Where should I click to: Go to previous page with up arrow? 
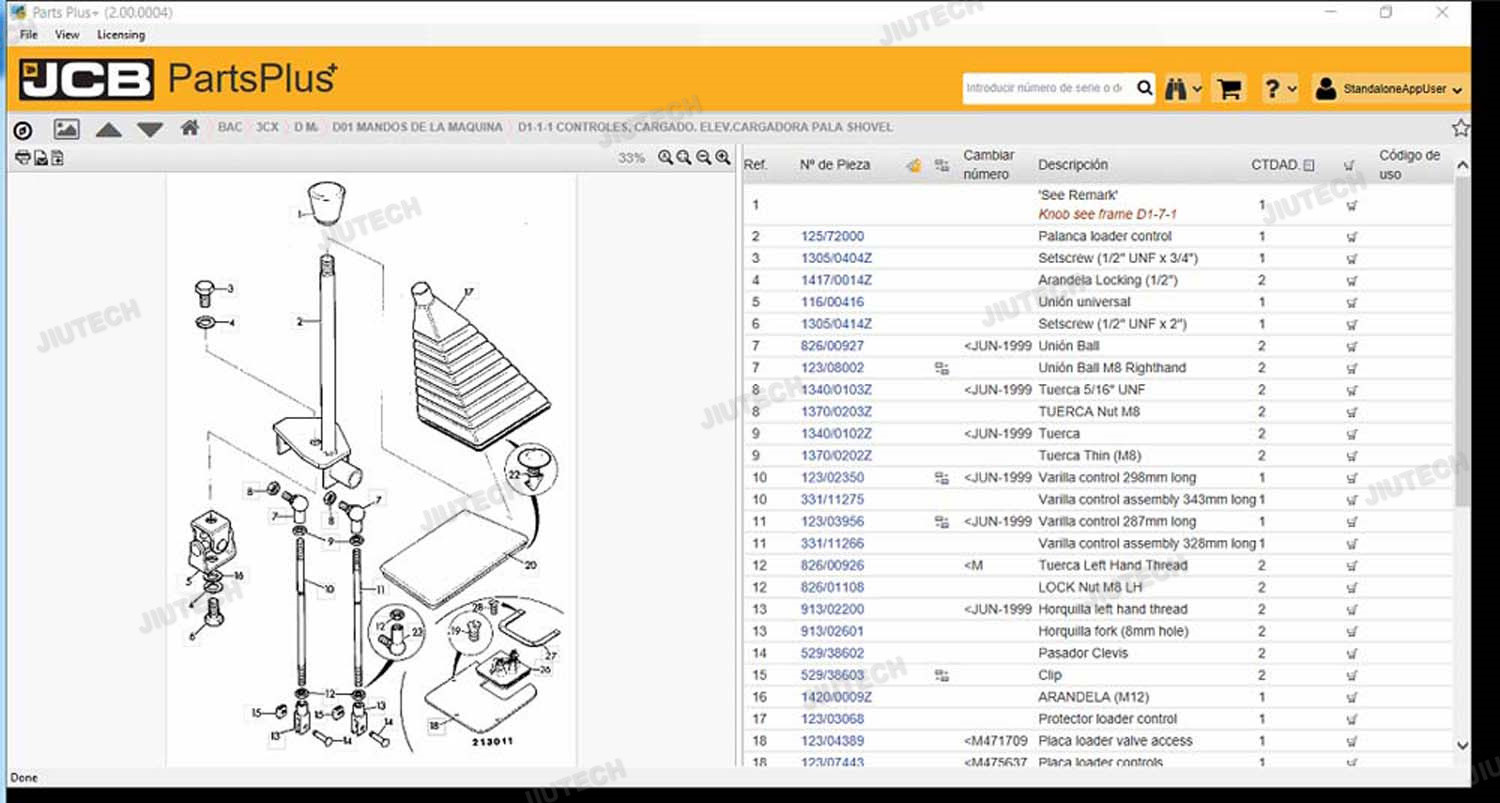108,129
